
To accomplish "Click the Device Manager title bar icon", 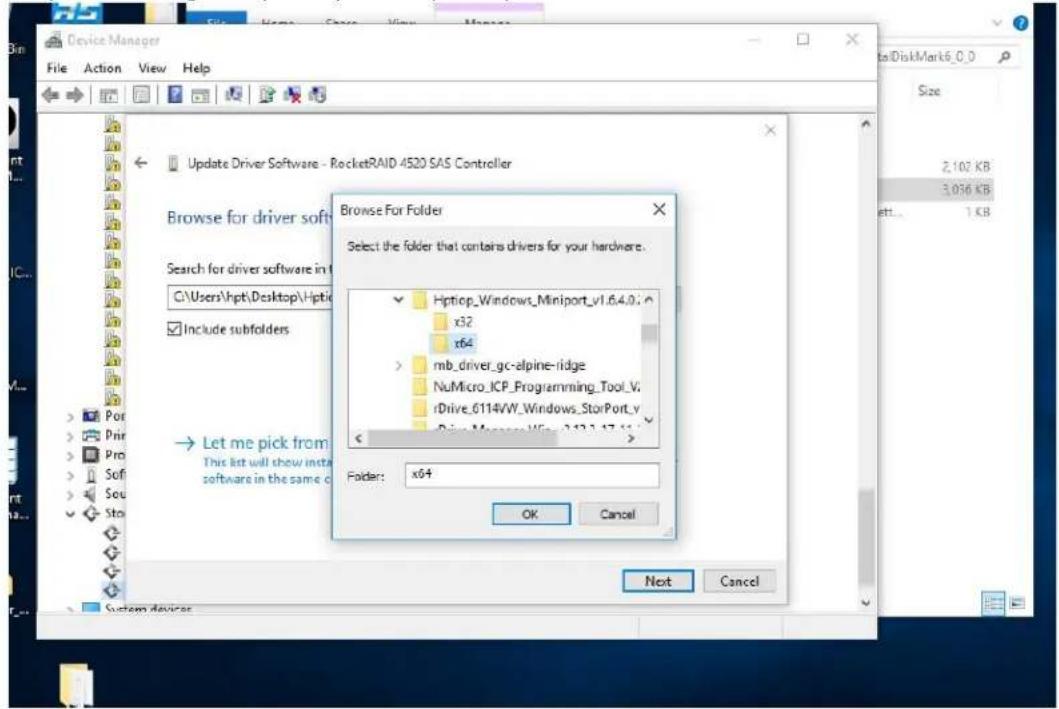I will coord(53,41).
